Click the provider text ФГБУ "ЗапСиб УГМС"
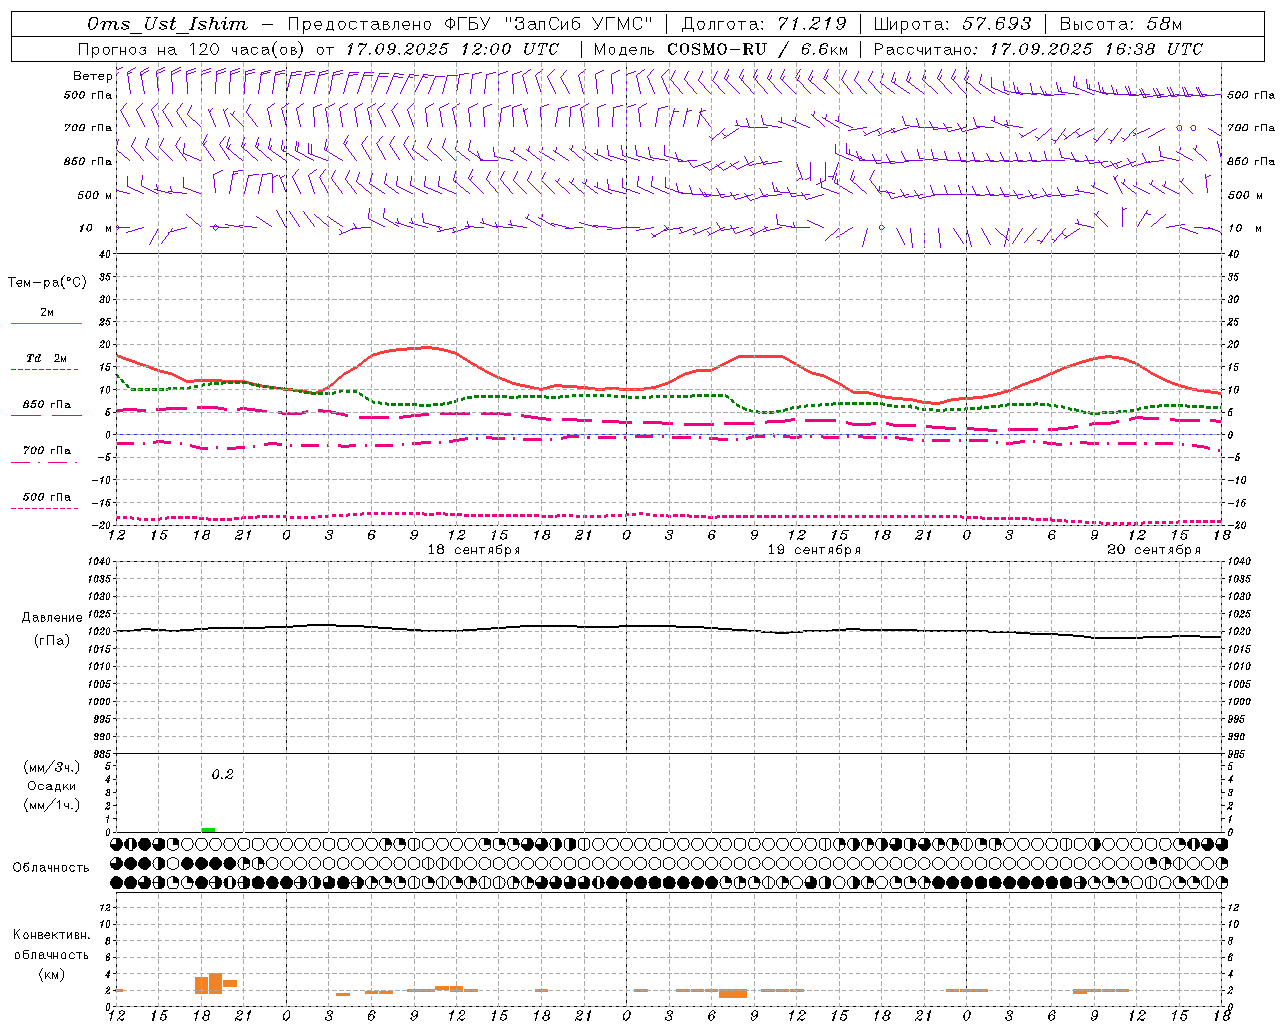 (x=547, y=24)
